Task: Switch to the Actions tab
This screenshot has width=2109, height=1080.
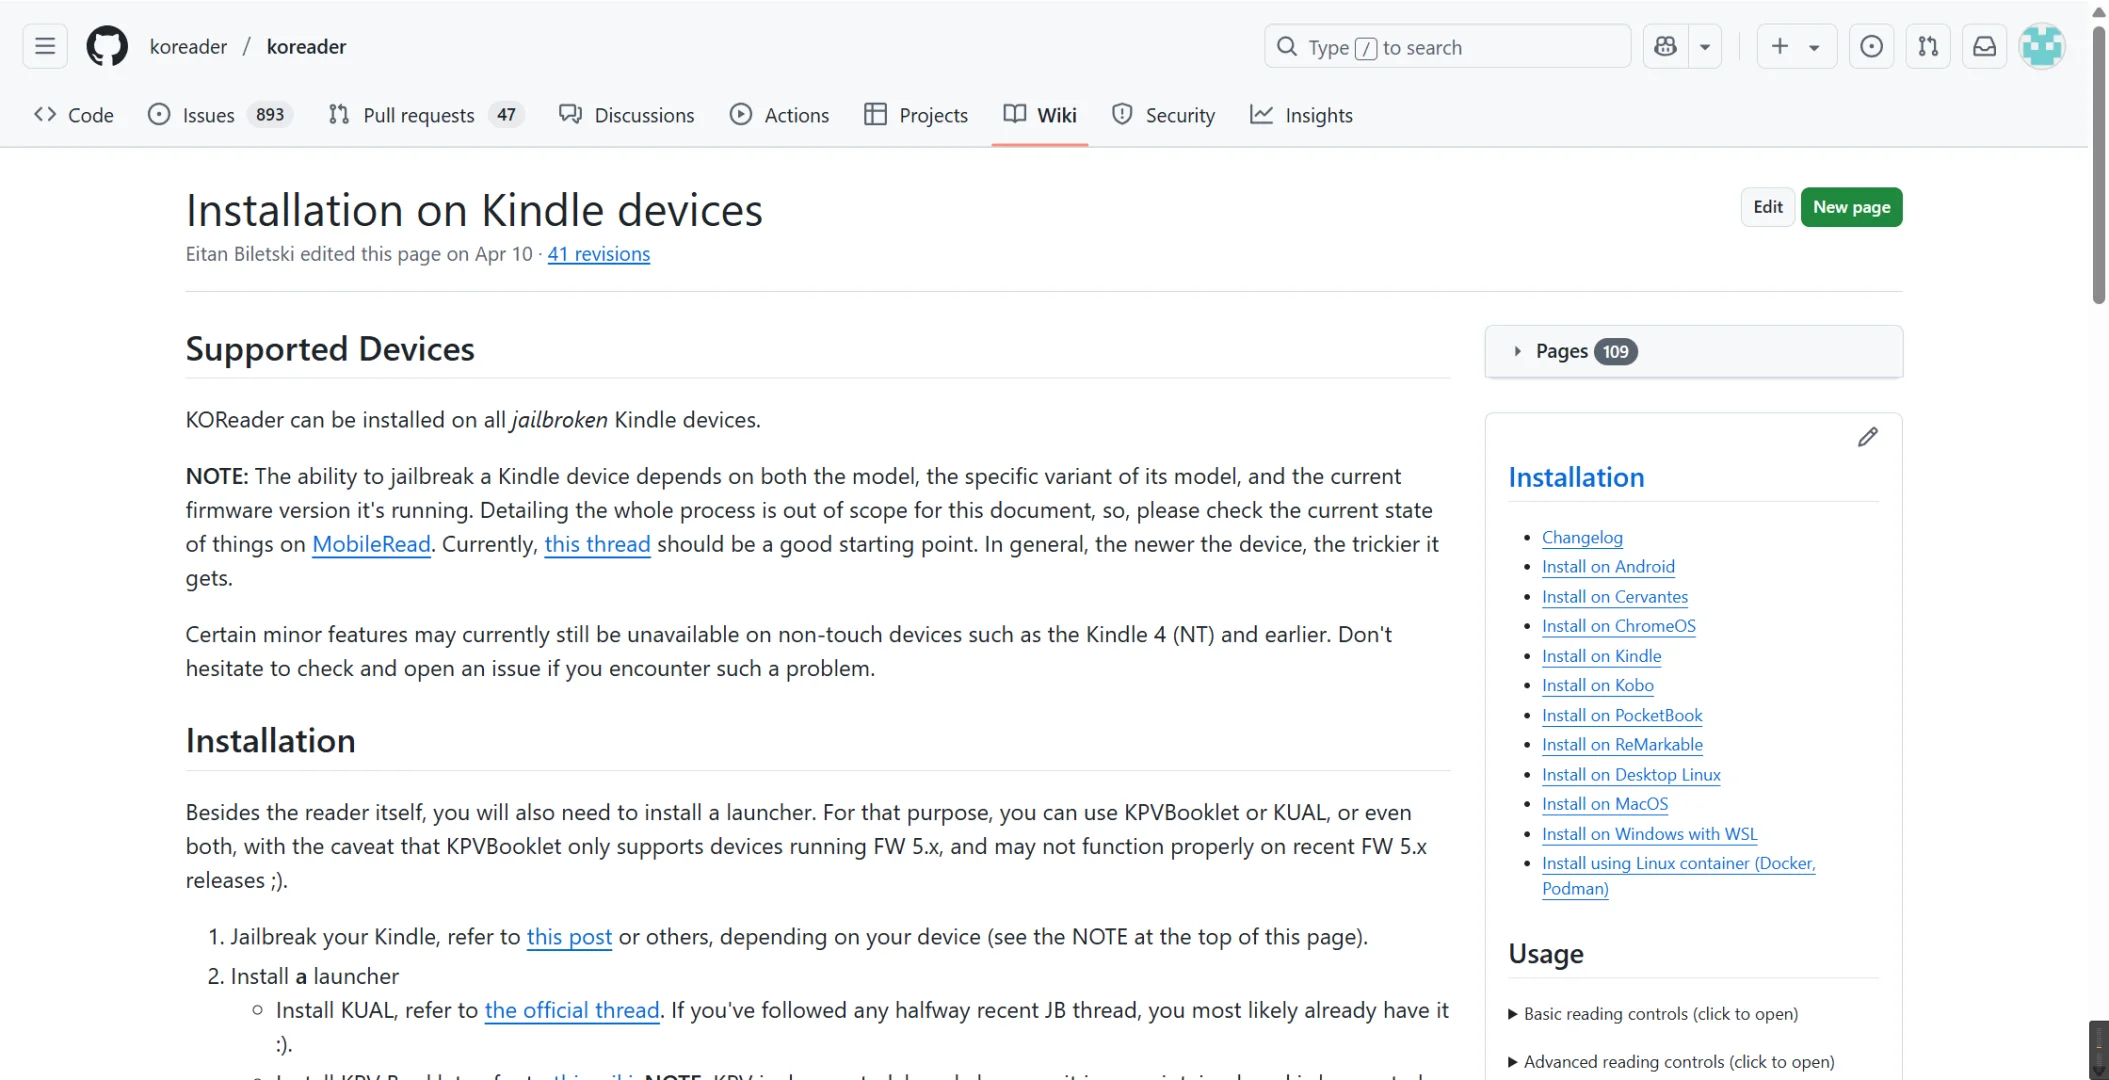Action: coord(780,115)
